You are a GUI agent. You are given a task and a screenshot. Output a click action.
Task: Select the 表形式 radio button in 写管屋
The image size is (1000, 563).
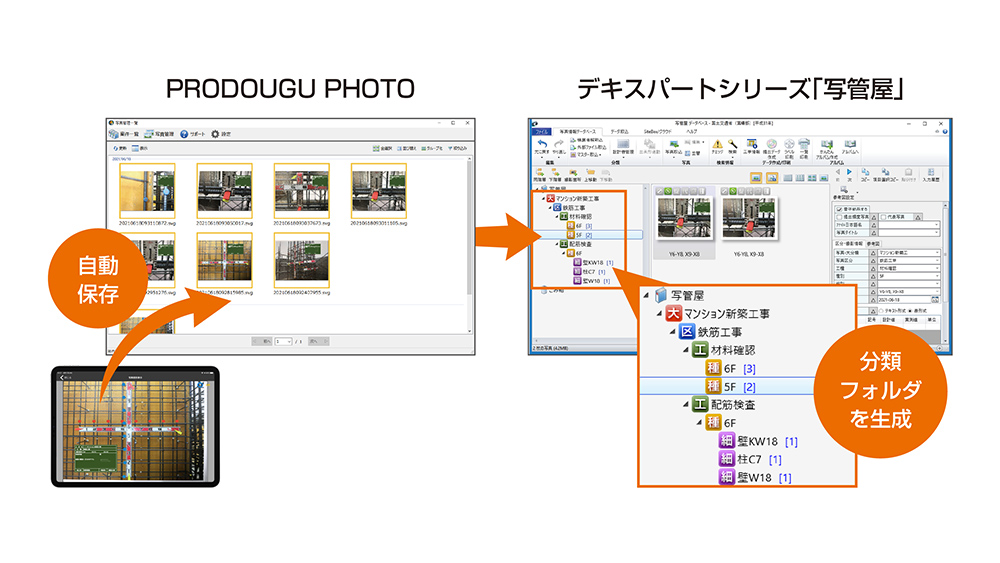coord(910,311)
